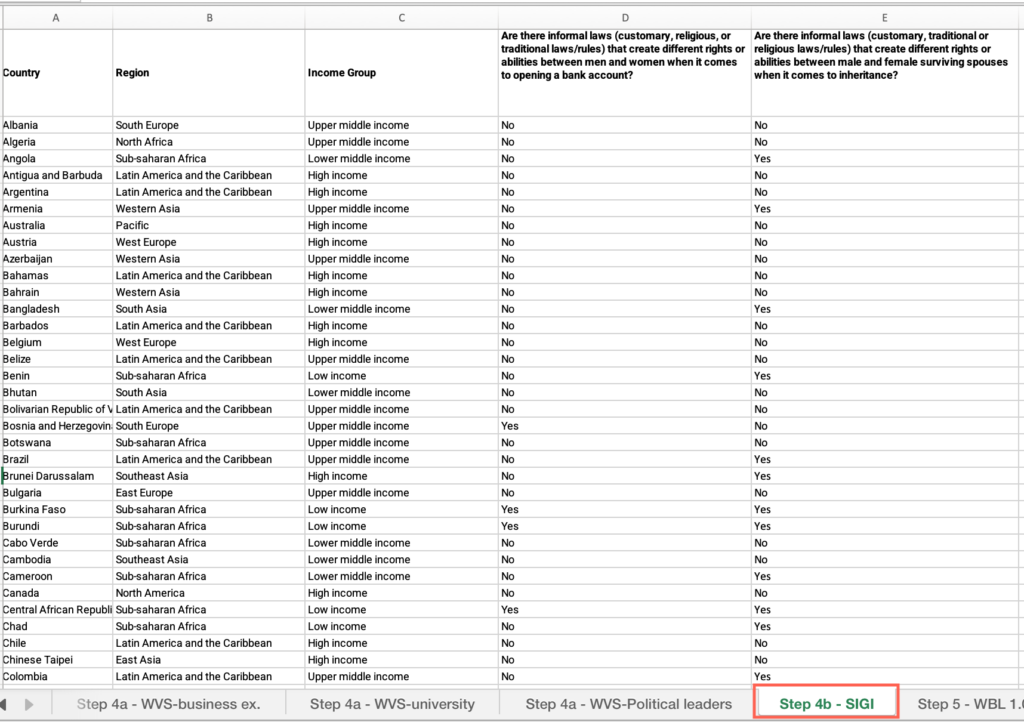Viewport: 1024px width, 722px height.
Task: Click the Bulgaria country cell
Action: click(57, 493)
